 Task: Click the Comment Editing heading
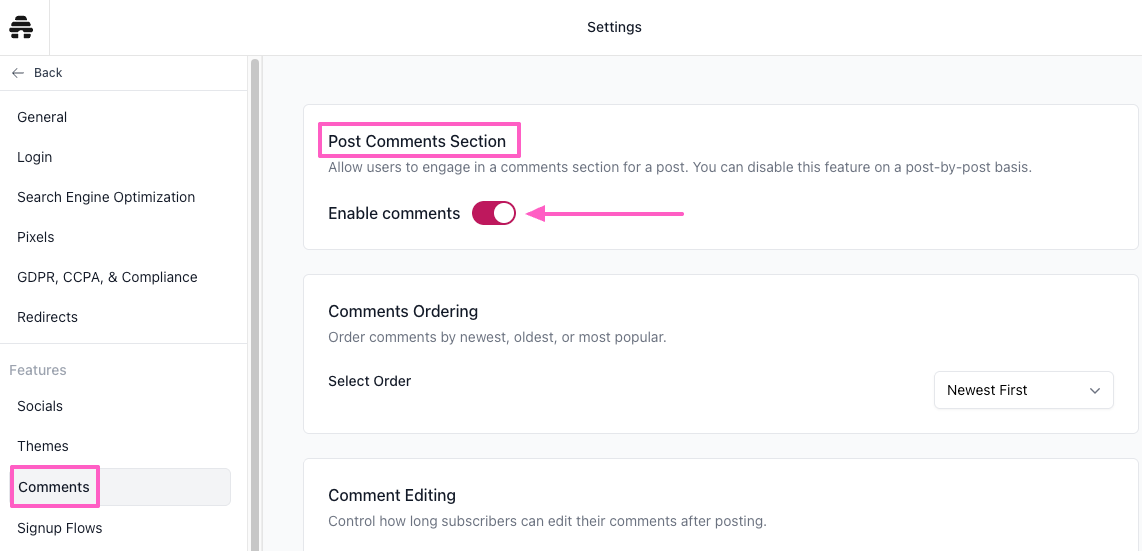[392, 496]
